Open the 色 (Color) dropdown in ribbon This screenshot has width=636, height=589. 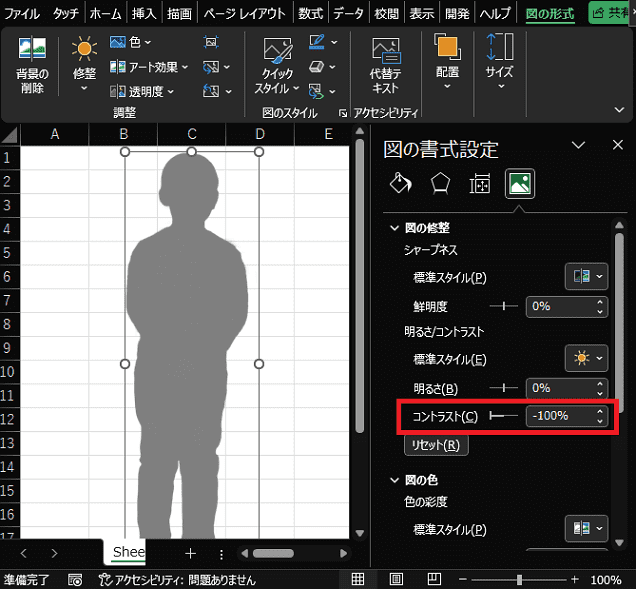(131, 42)
